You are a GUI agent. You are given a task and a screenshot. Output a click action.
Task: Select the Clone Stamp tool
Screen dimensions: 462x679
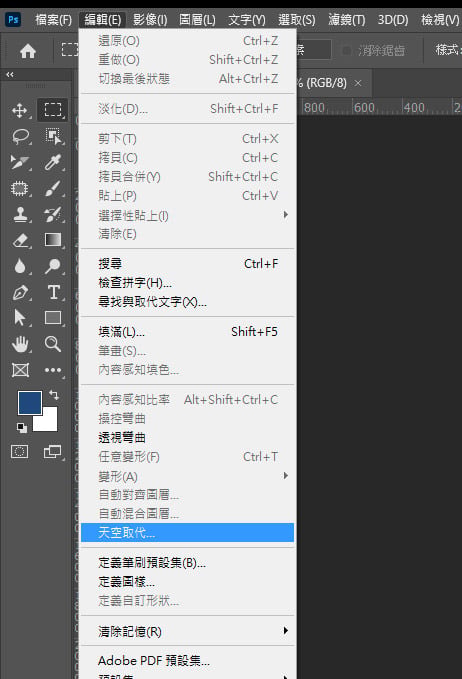coord(20,214)
